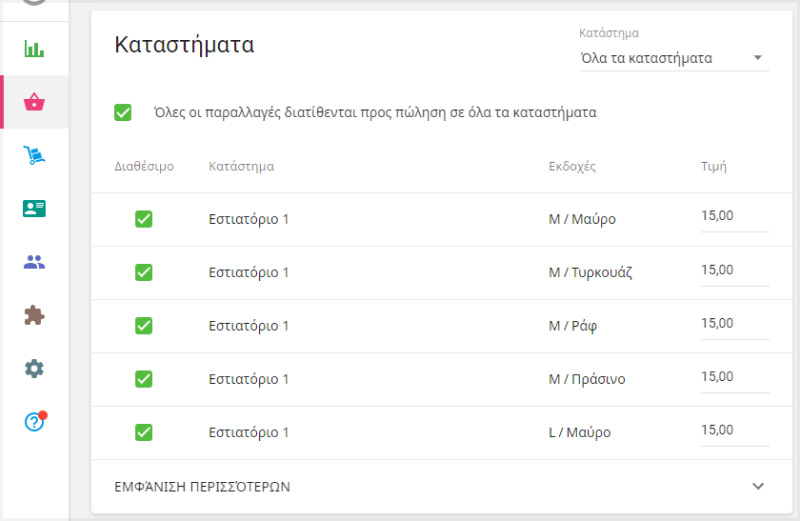Expand ΕΜΦΆΝΙΣΗ ΠΕΡΙΣΣΌΤΕΡΩΝ chevron arrow

coord(757,486)
